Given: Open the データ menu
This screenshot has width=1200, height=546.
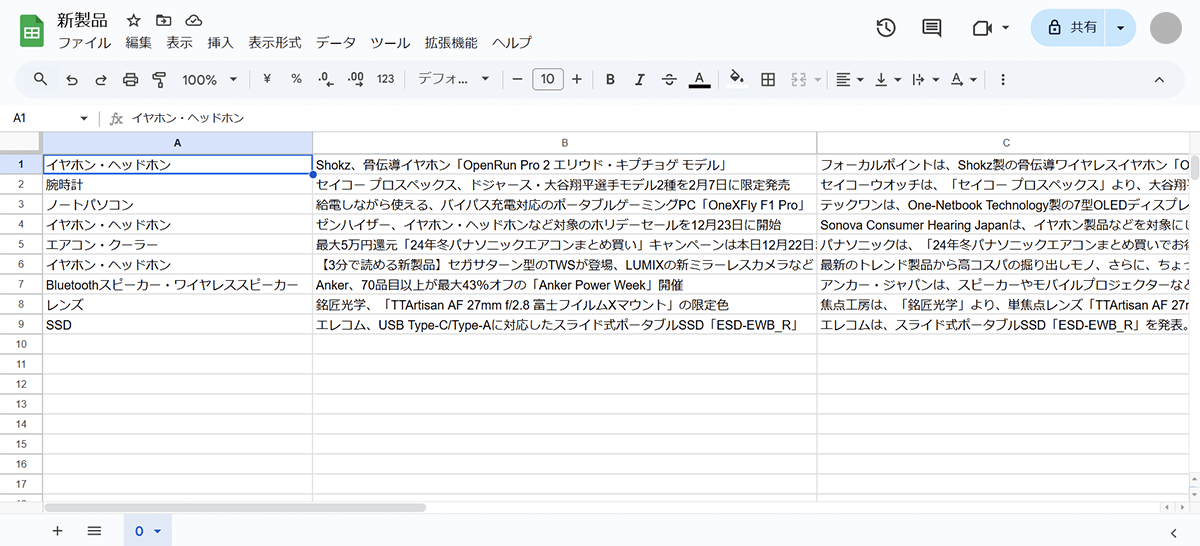Looking at the screenshot, I should [x=335, y=43].
